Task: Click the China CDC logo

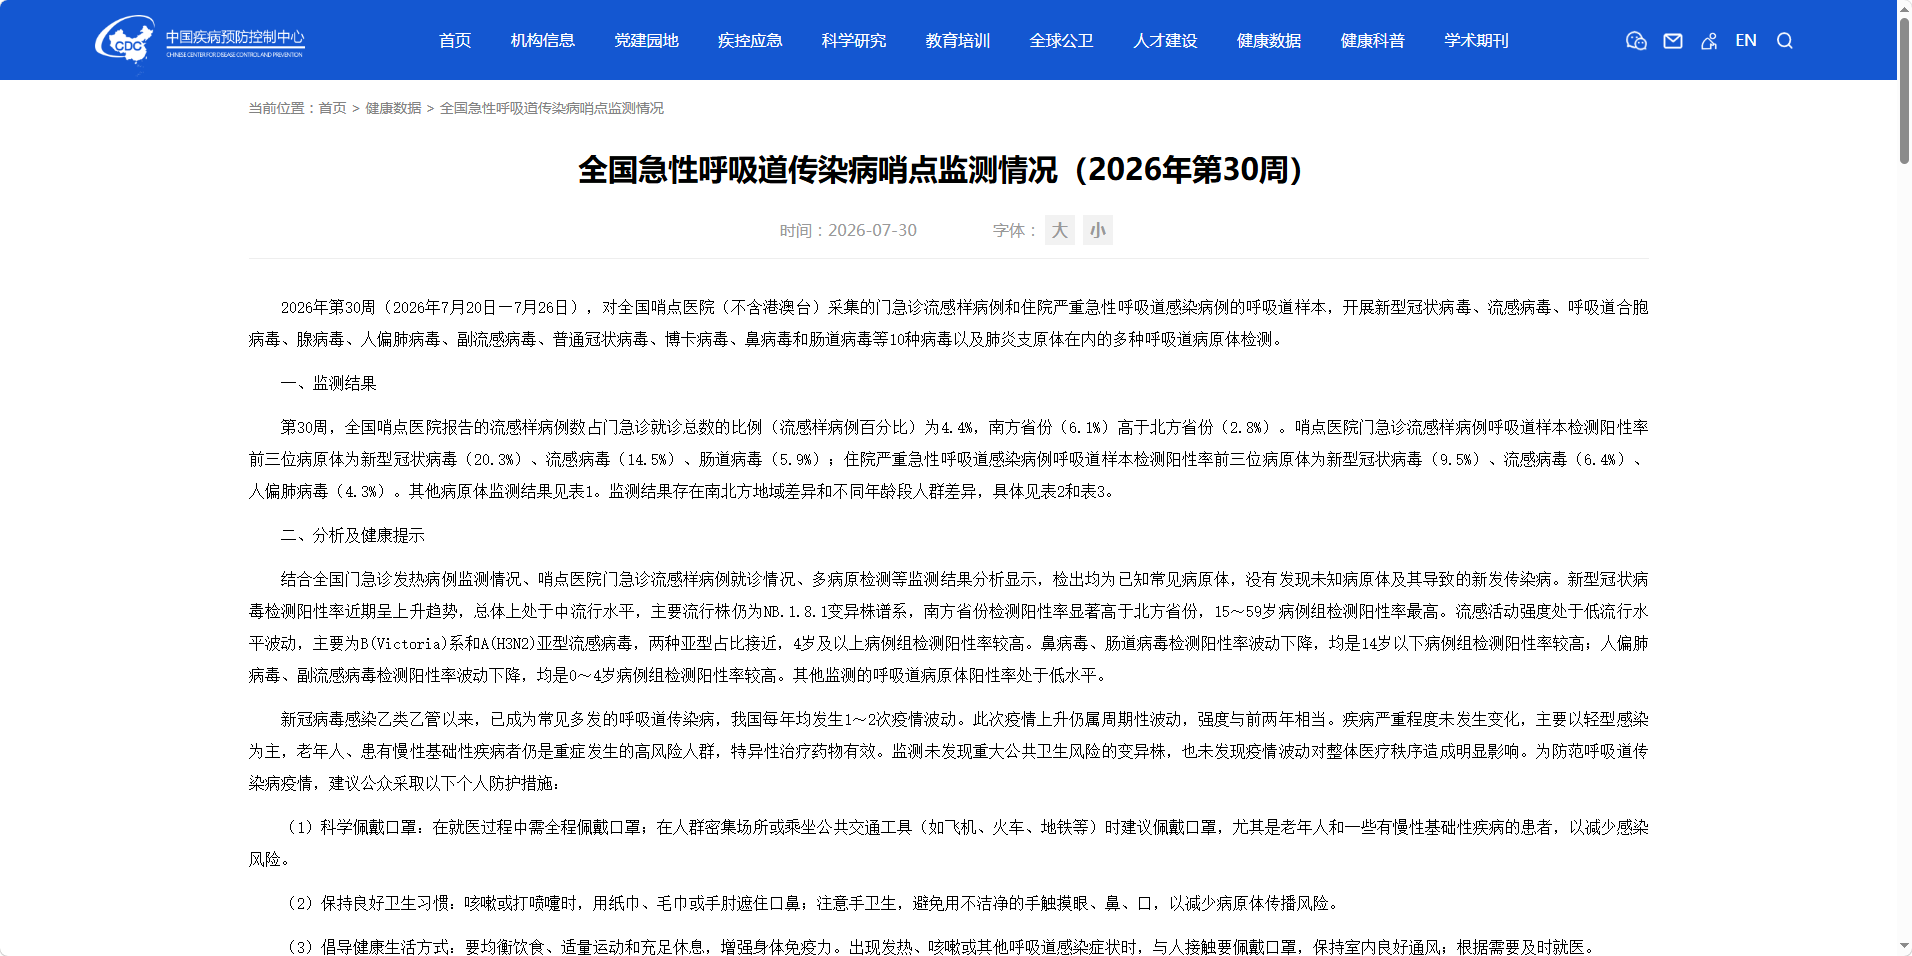Action: tap(200, 40)
